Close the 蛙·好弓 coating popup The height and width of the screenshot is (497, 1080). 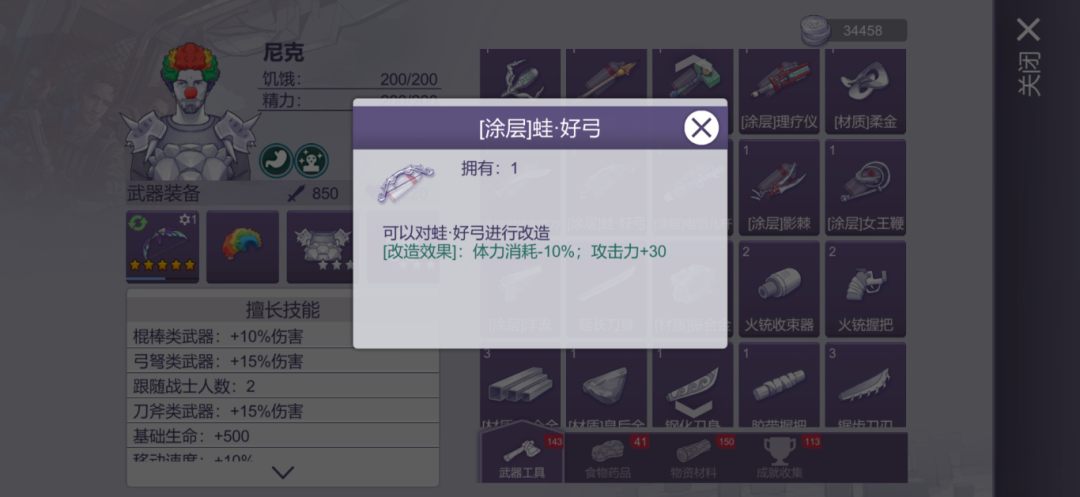[700, 127]
